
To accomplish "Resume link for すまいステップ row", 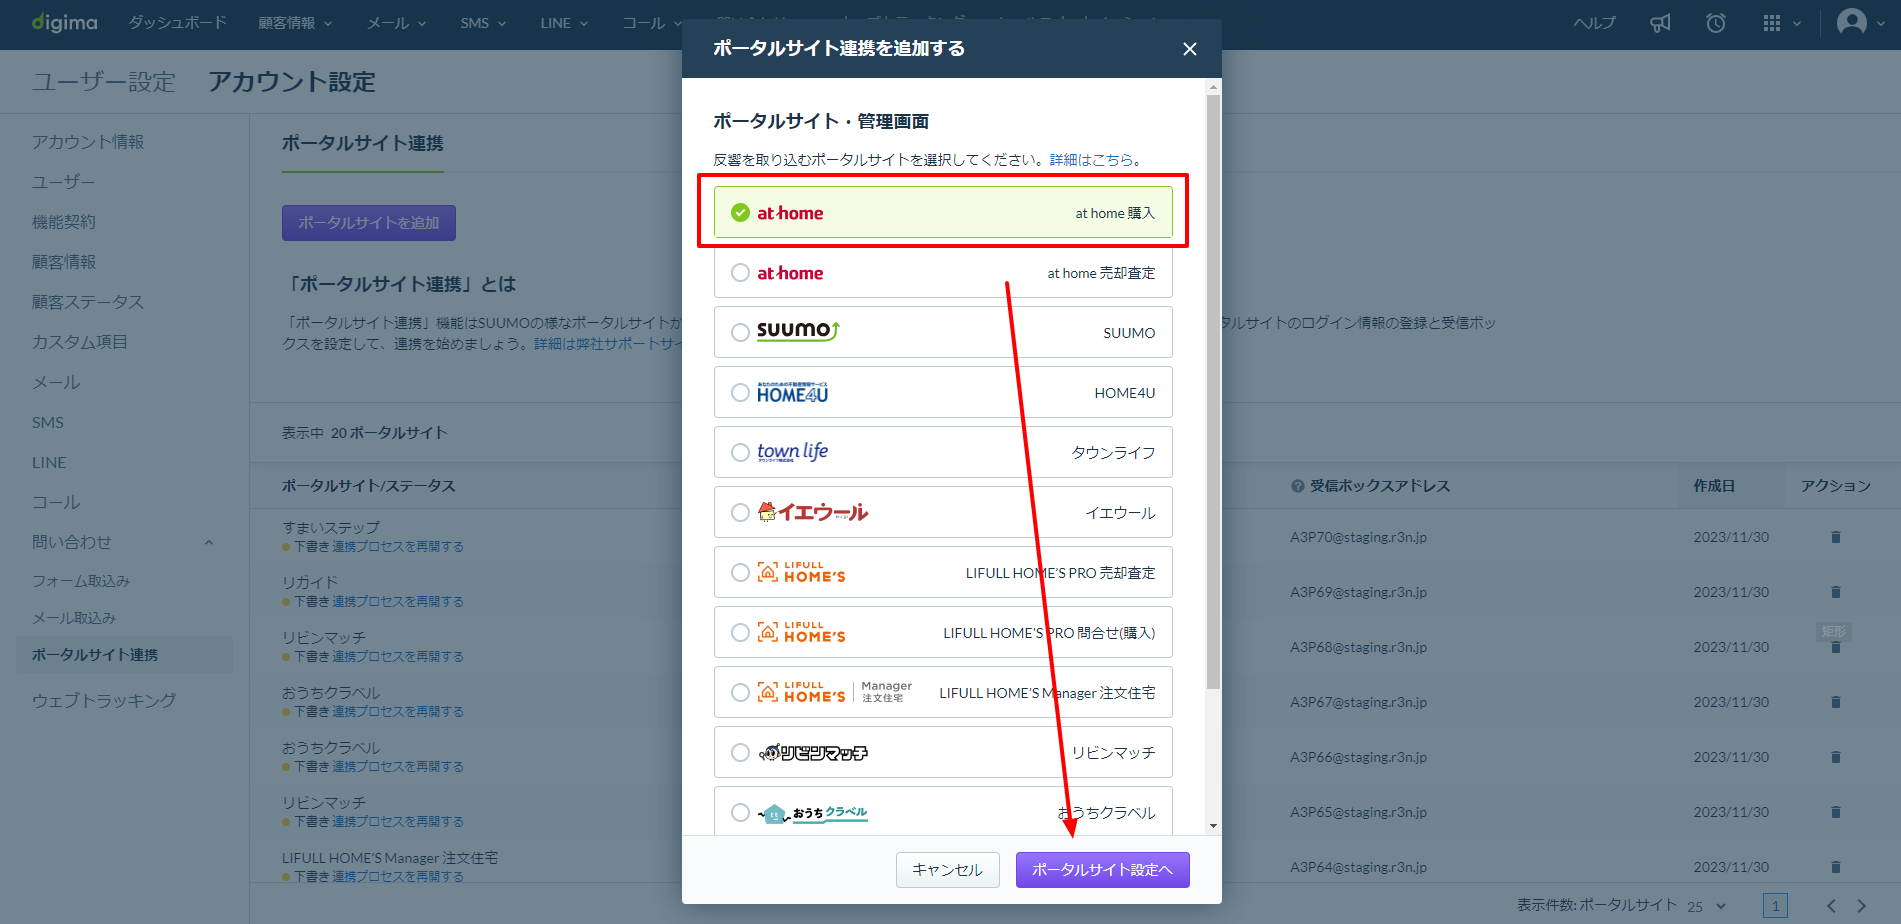I will pos(398,546).
